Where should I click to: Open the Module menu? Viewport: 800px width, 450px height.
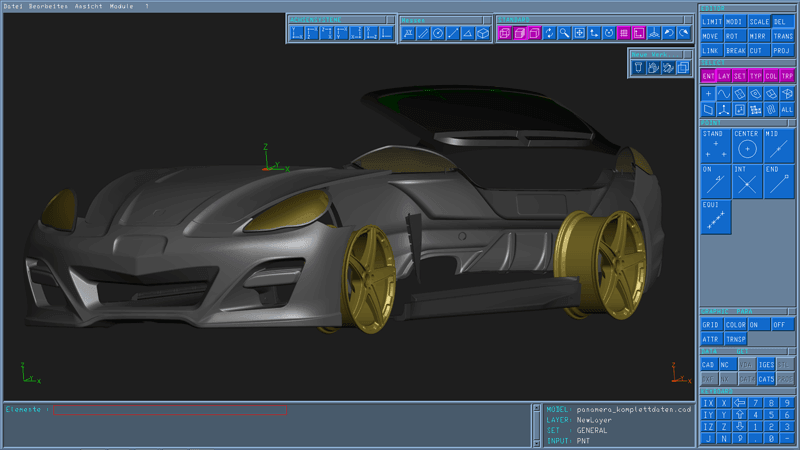[121, 6]
